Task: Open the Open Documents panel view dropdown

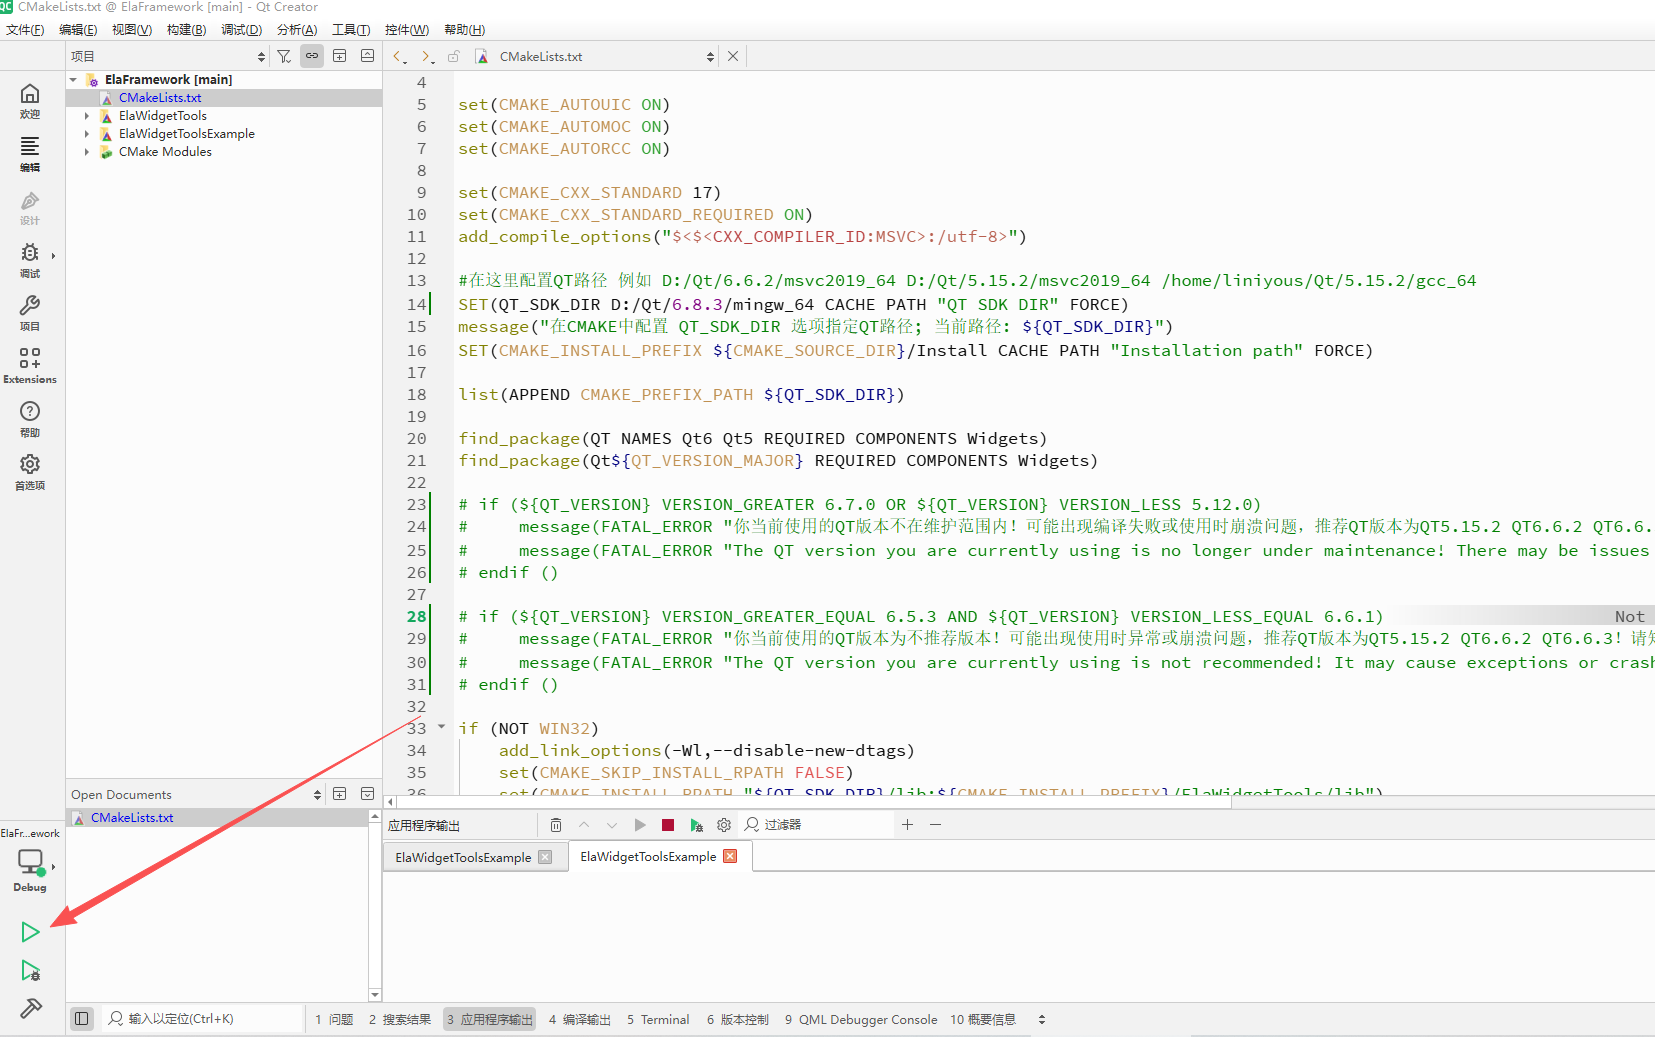Action: tap(196, 794)
